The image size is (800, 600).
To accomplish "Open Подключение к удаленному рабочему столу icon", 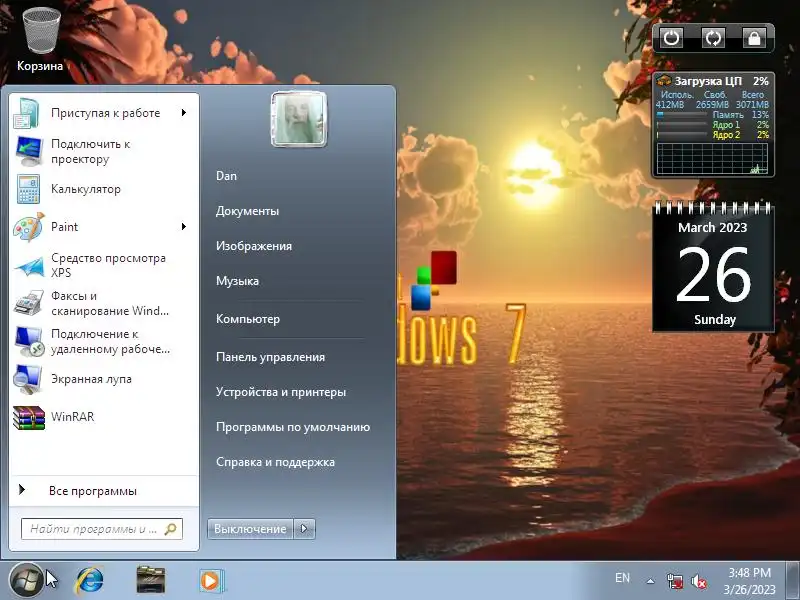I will click(29, 341).
